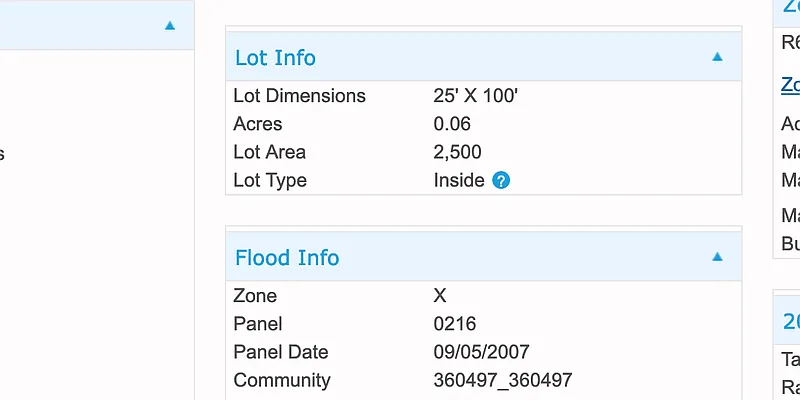Viewport: 800px width, 400px height.
Task: Click the help icon next to Inside
Action: [x=502, y=181]
